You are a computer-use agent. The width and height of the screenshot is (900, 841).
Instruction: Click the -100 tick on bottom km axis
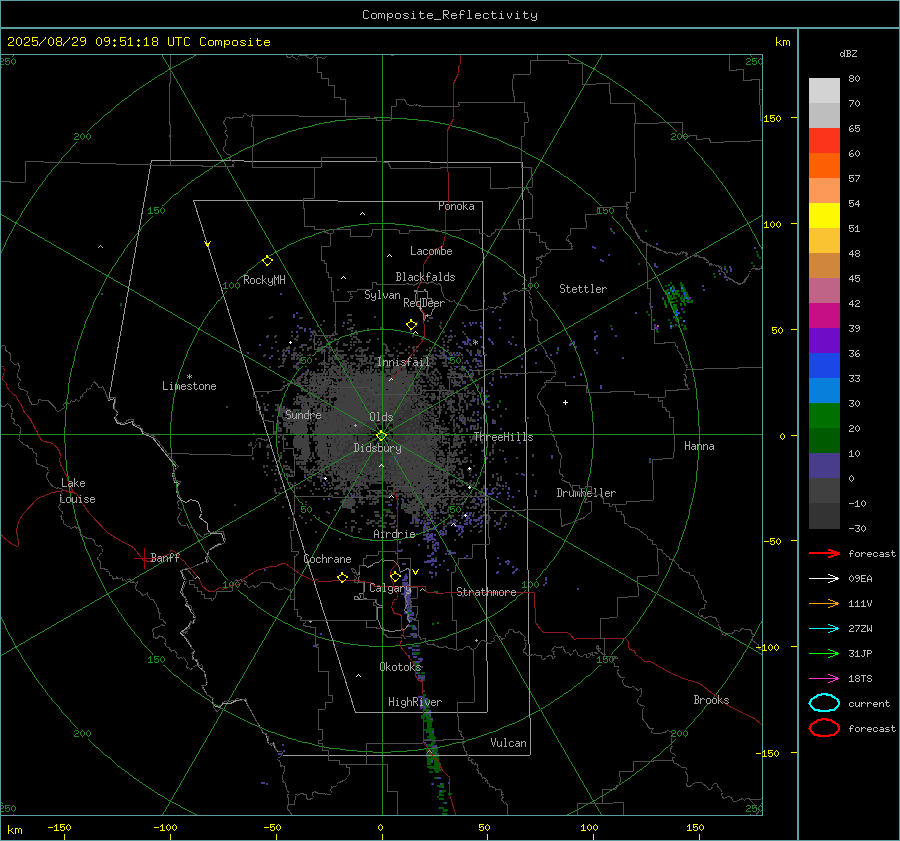tap(165, 827)
